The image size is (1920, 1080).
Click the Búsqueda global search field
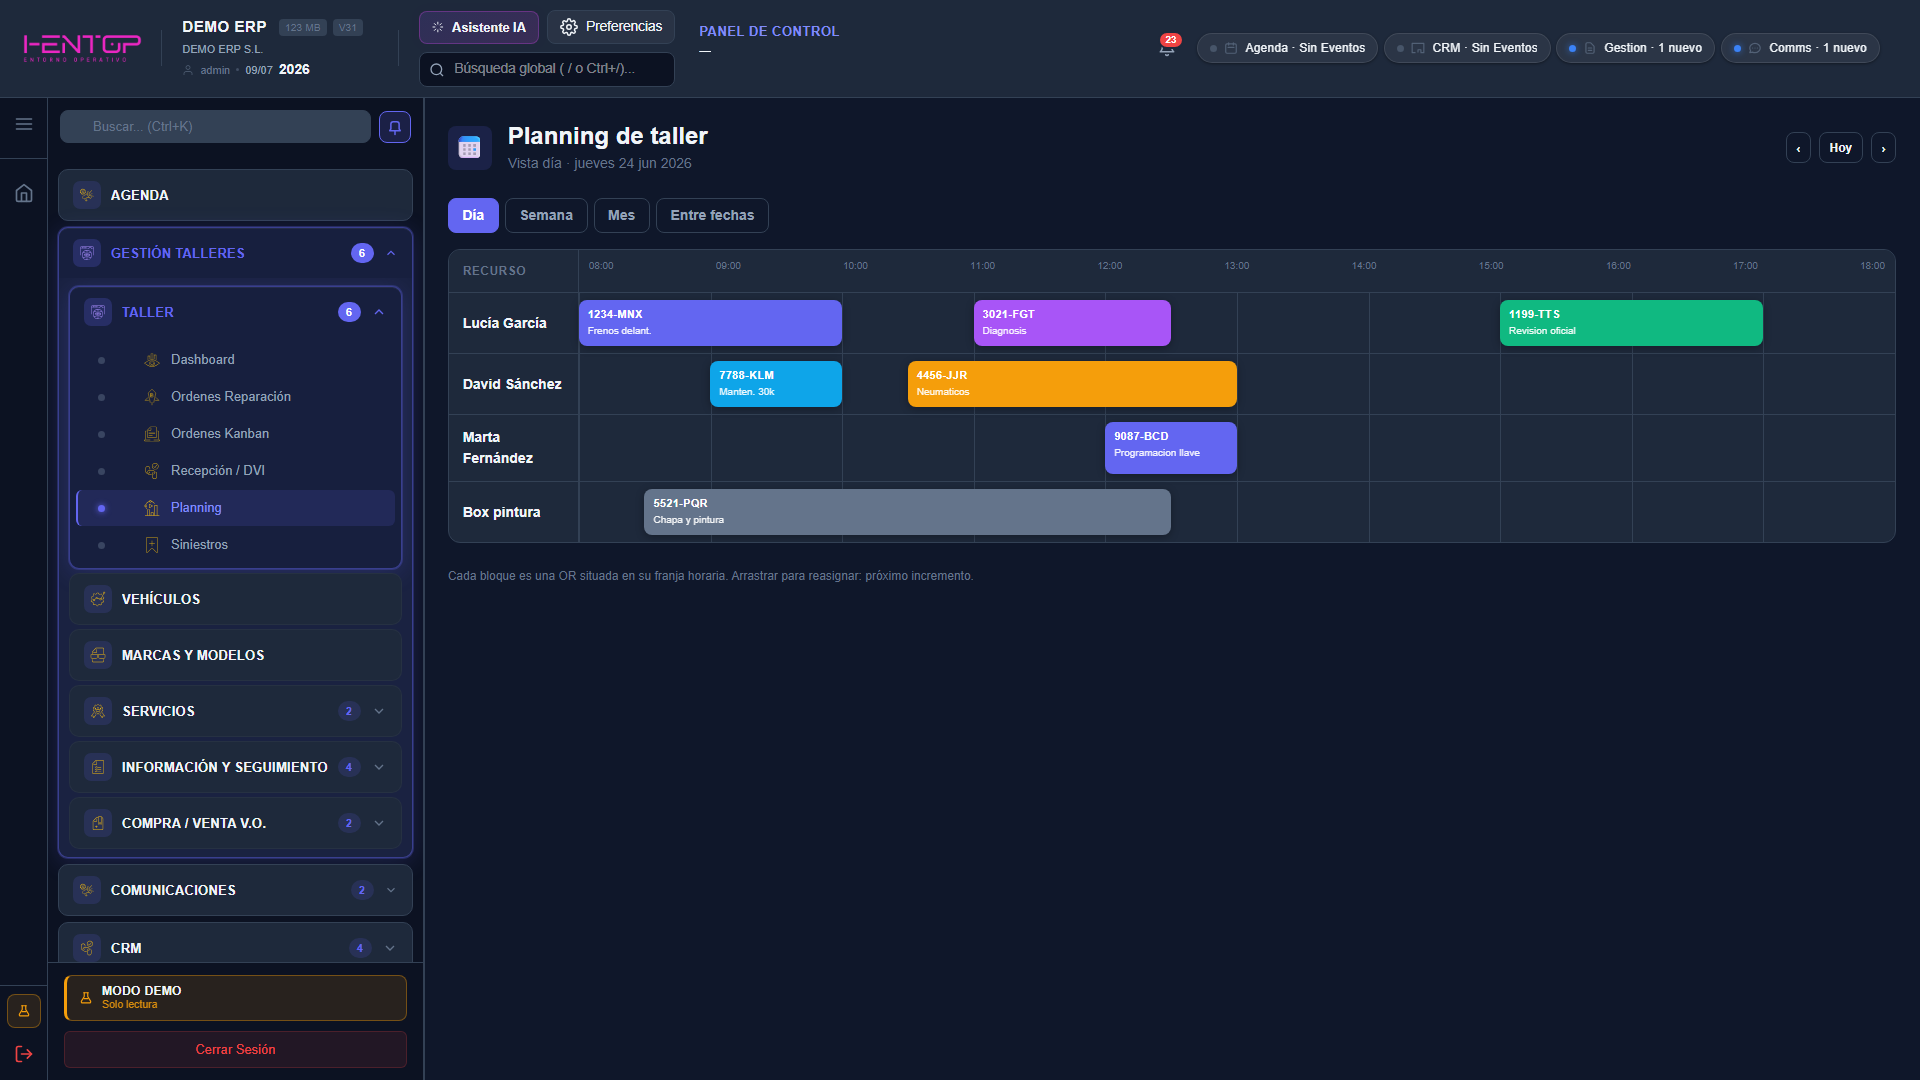coord(547,69)
